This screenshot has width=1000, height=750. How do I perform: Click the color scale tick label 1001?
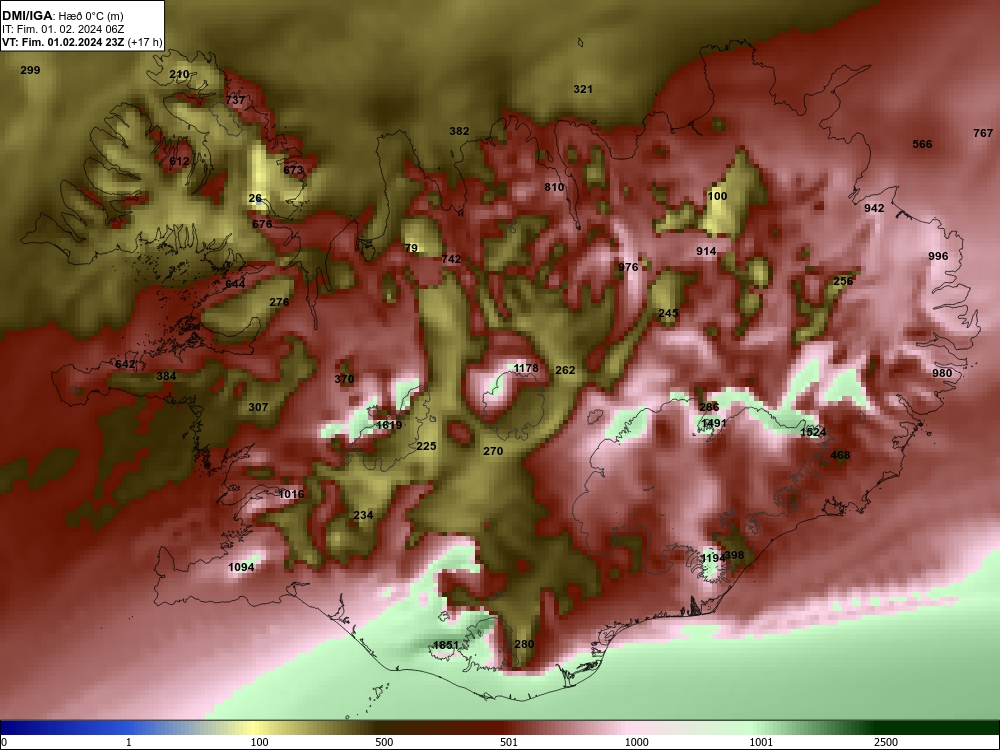[761, 742]
